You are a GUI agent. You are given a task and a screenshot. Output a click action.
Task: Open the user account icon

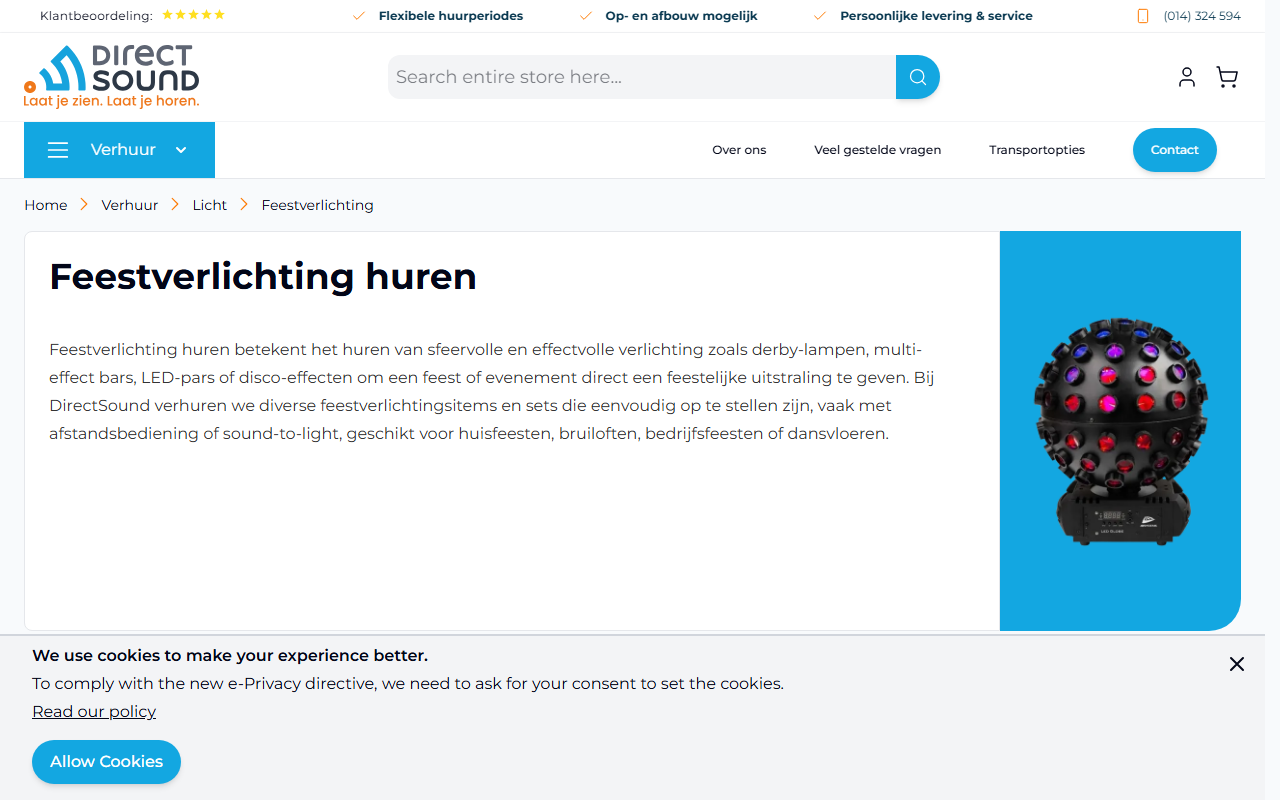tap(1187, 77)
